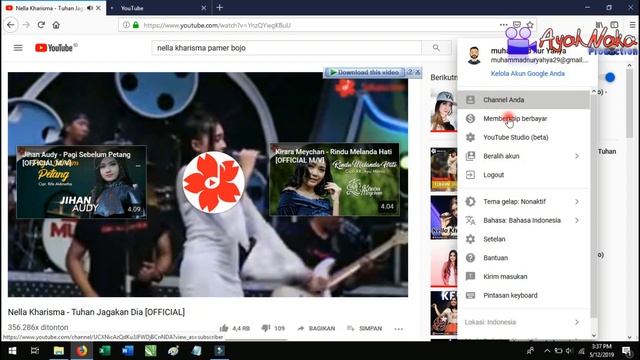
Task: Click the video title Nella Kharisma - Tuhan Jagakan Dia
Action: 96,312
